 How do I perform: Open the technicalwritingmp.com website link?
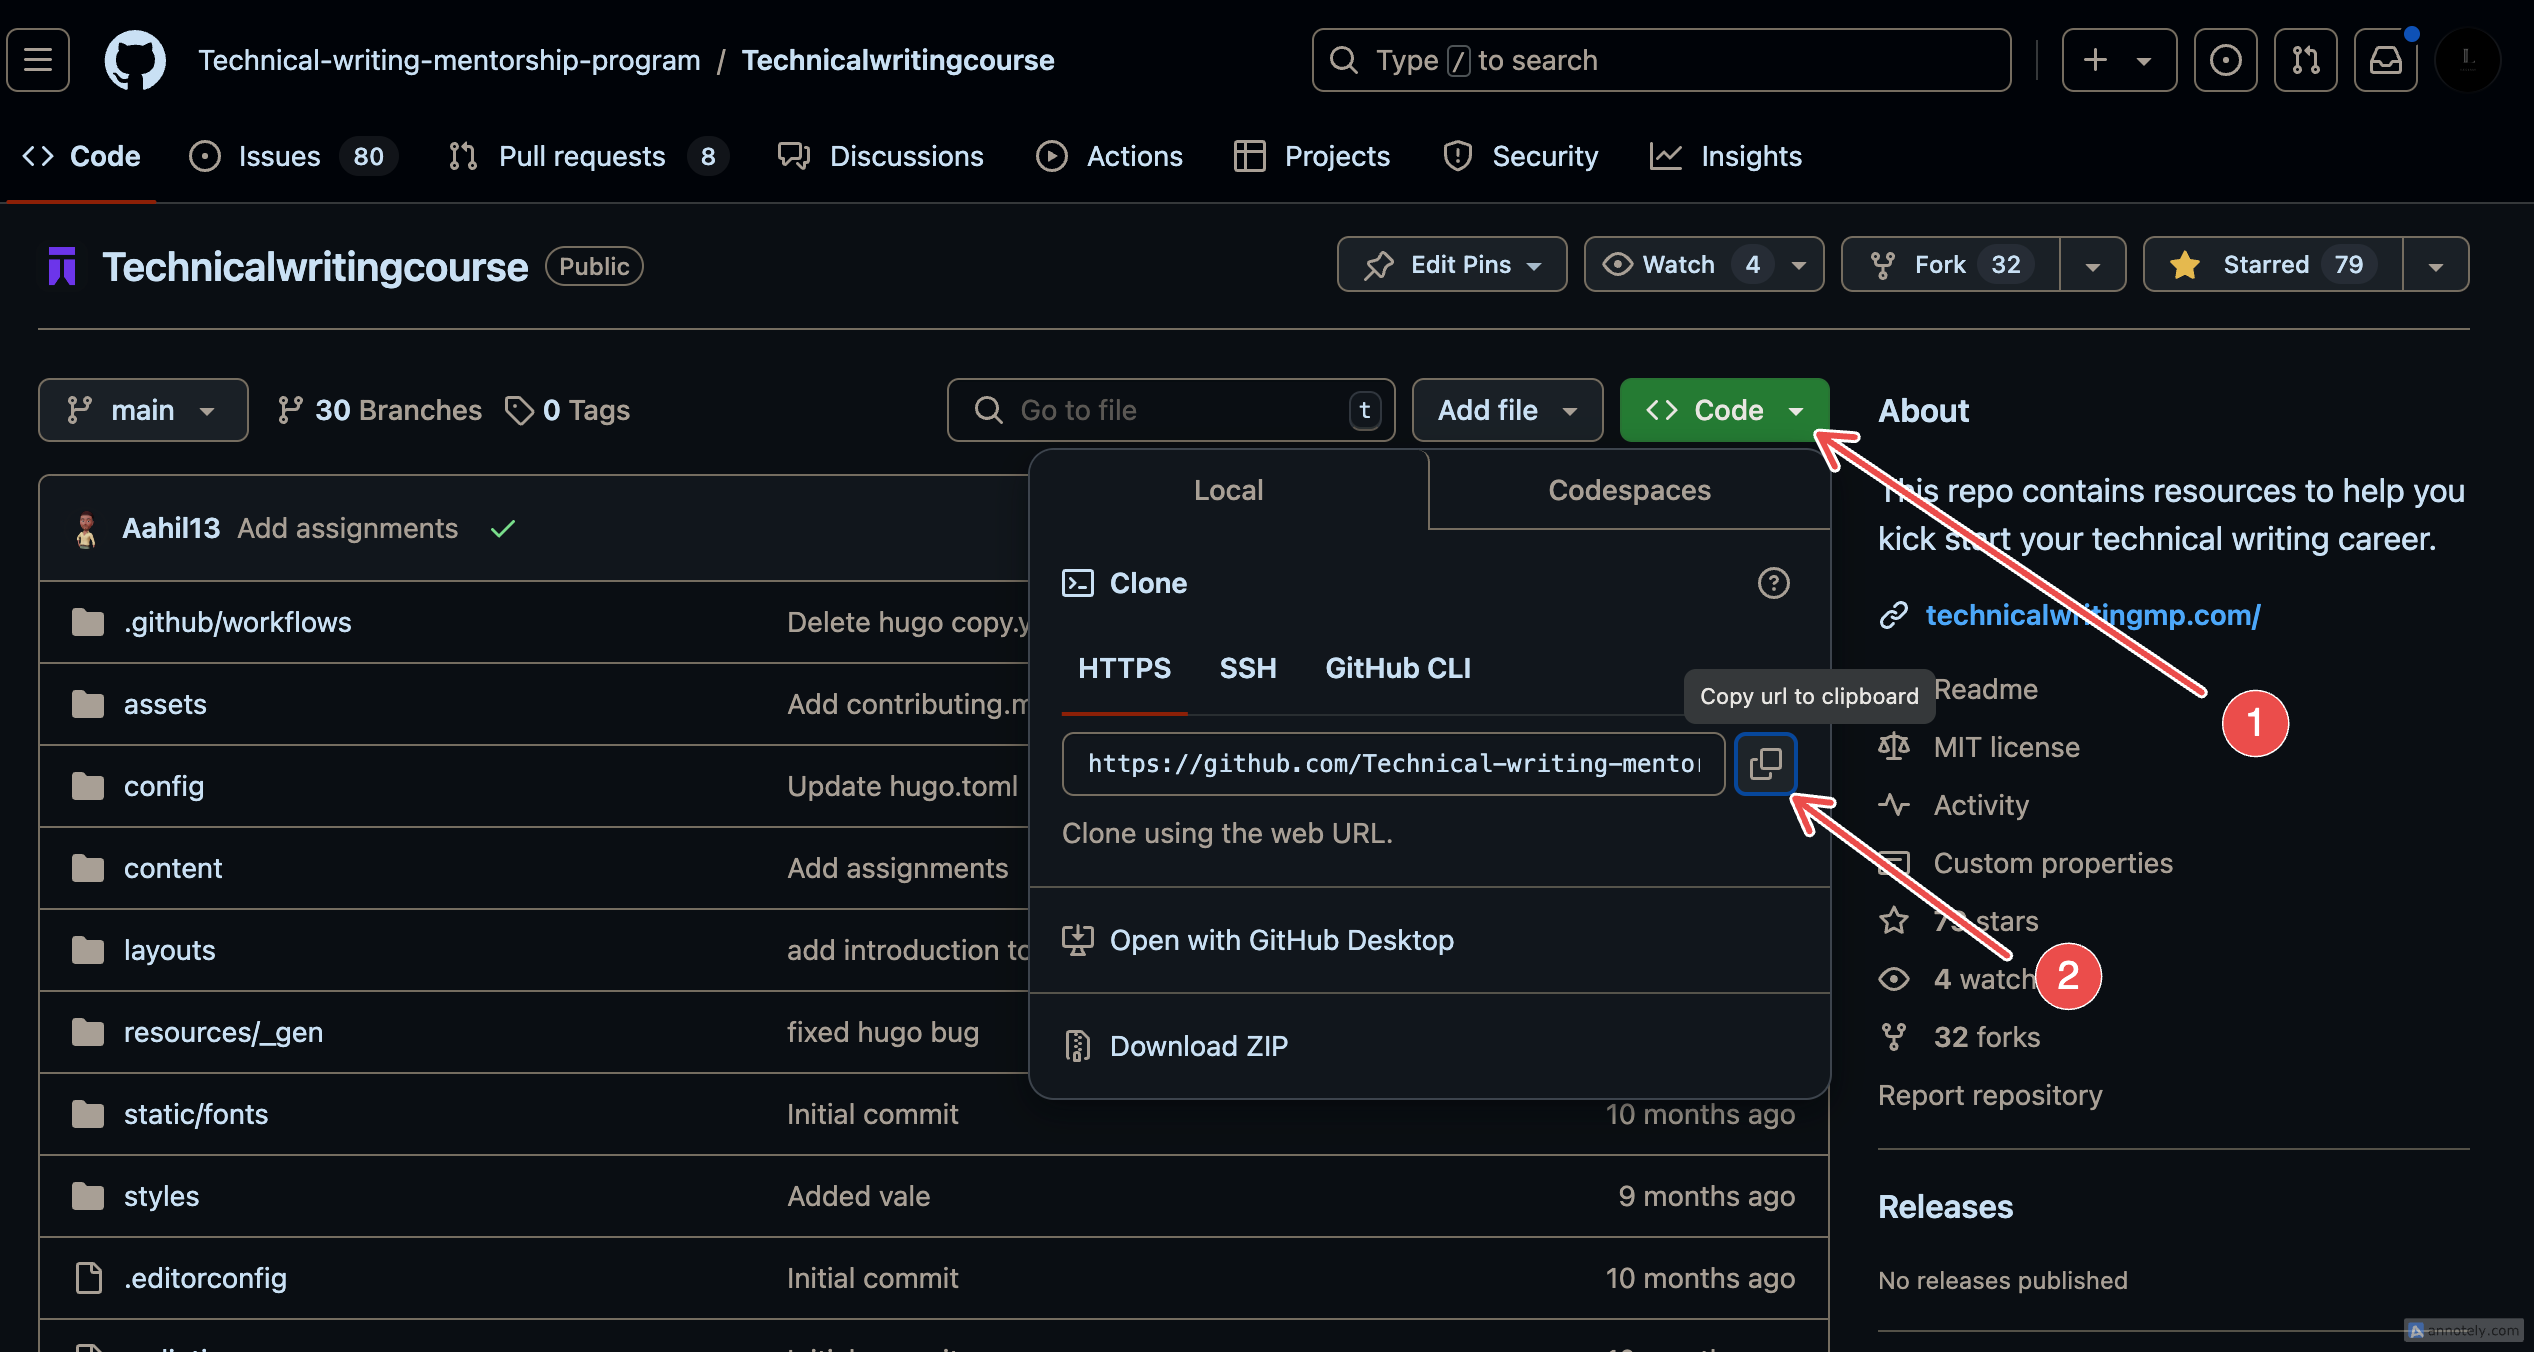coord(2093,615)
